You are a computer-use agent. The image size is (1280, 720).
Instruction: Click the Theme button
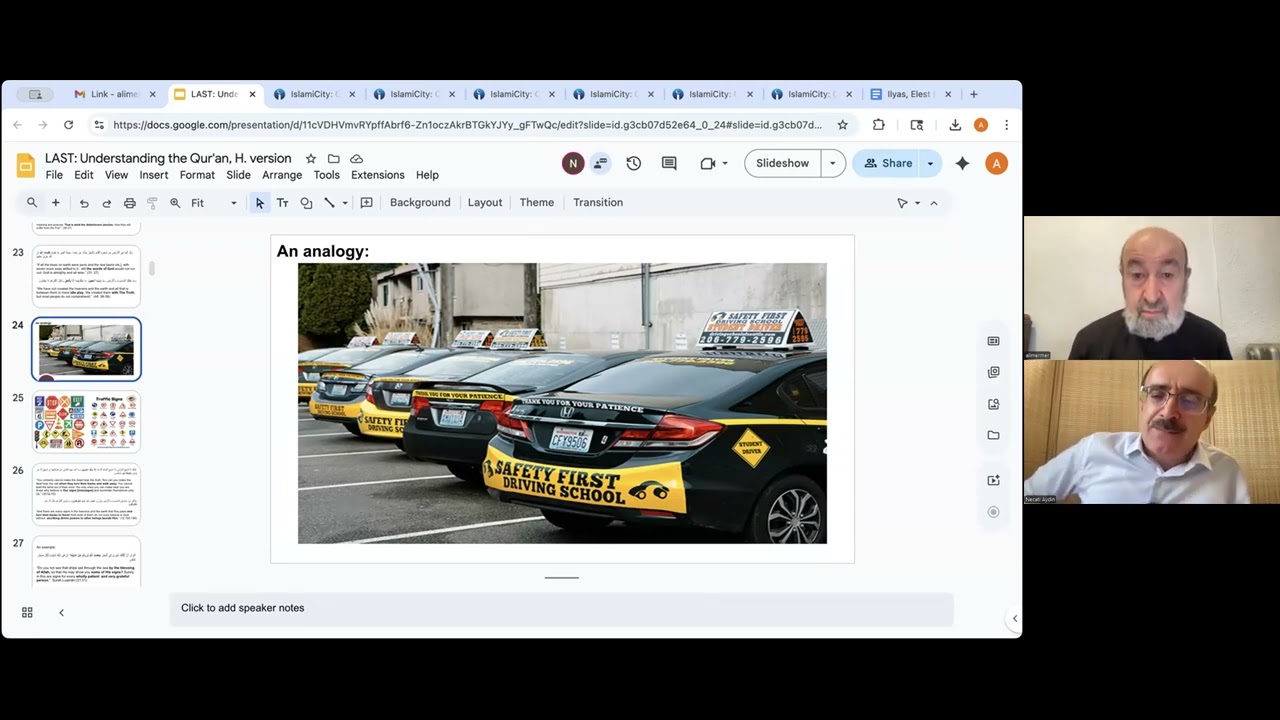[x=537, y=203]
